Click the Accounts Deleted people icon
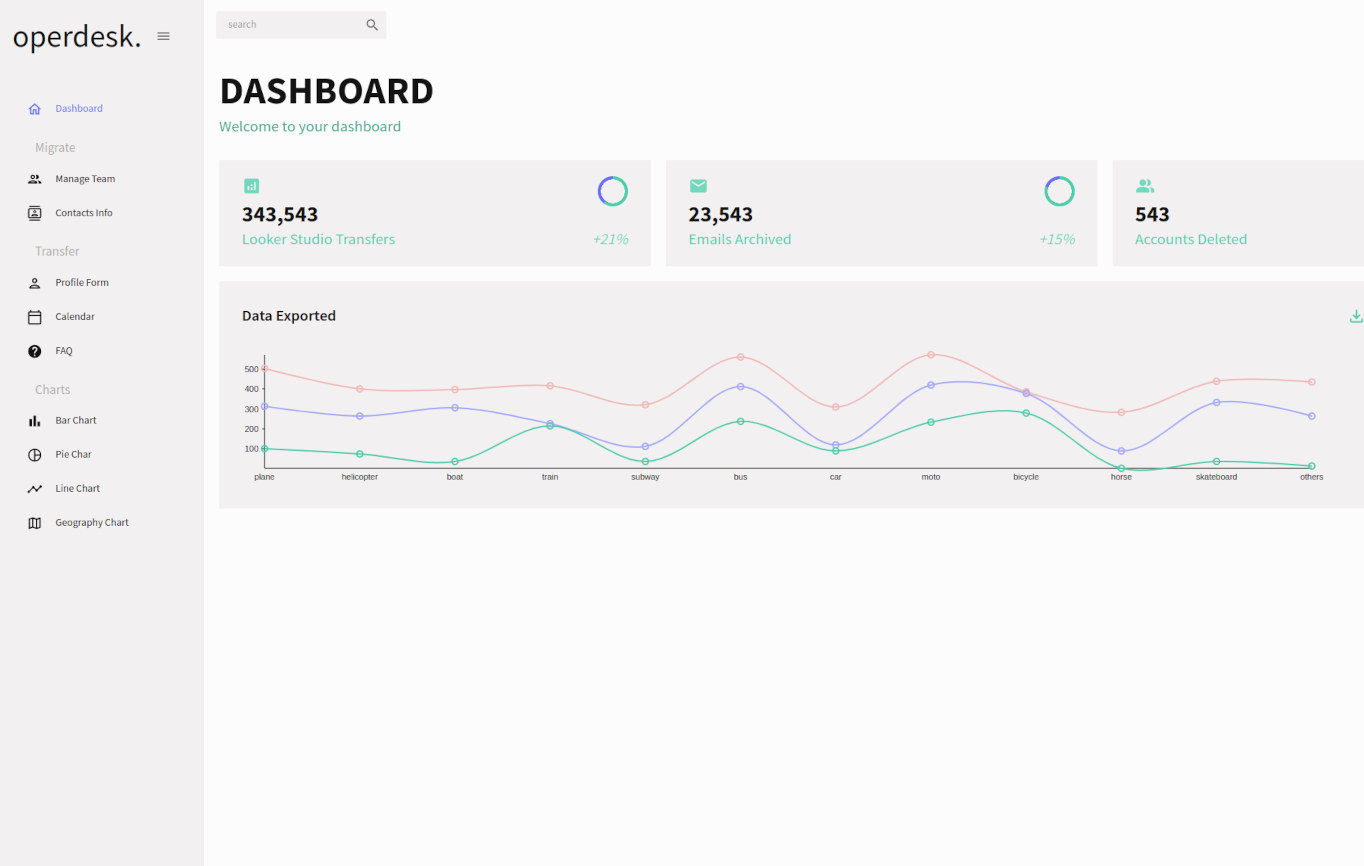This screenshot has width=1364, height=866. pos(1145,186)
